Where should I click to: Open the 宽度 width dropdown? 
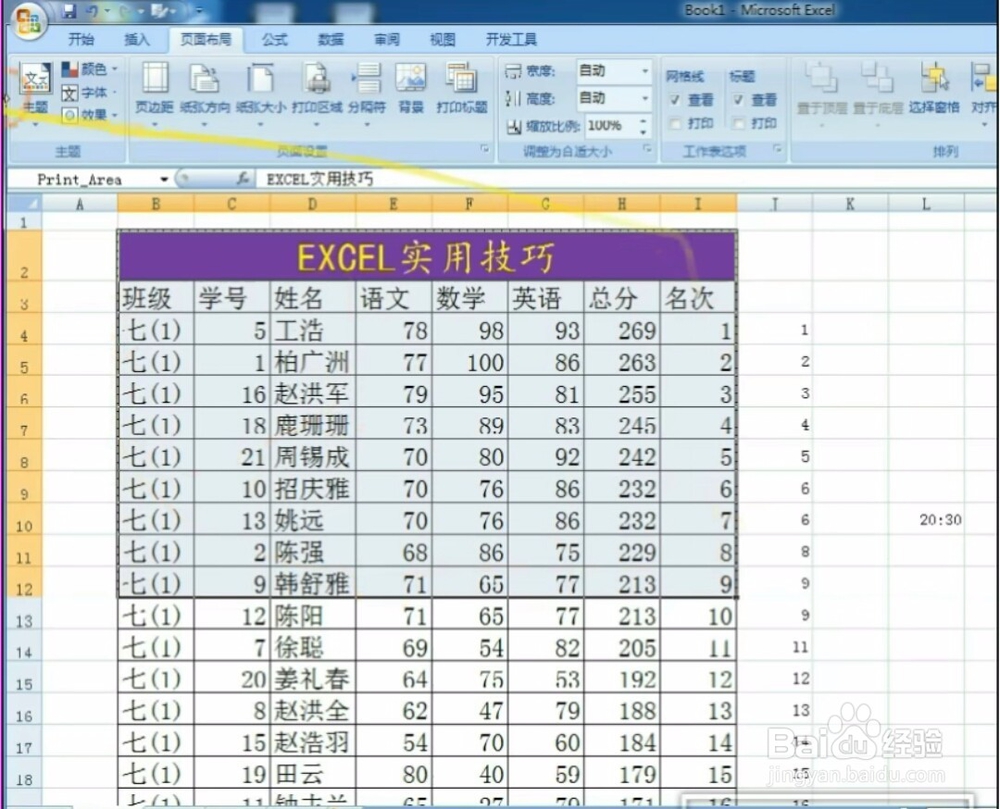[x=645, y=71]
